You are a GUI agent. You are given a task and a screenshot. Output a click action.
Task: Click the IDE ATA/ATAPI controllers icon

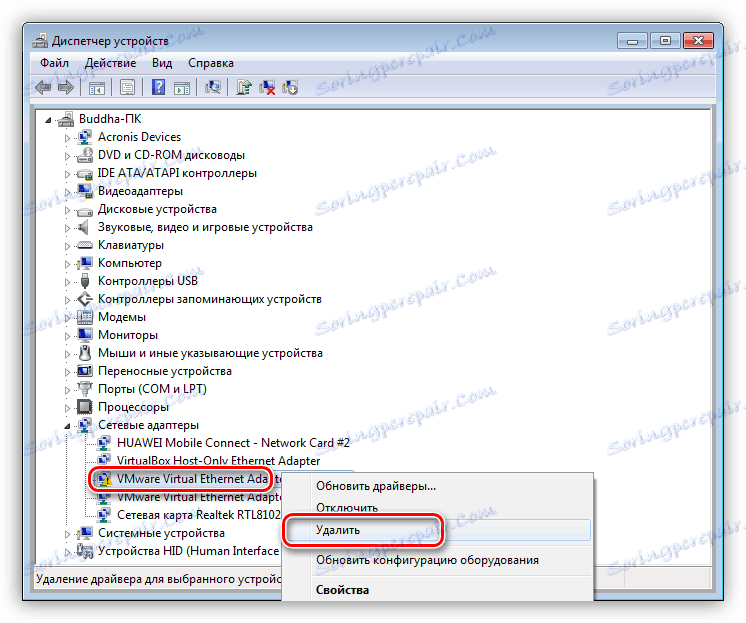click(85, 173)
